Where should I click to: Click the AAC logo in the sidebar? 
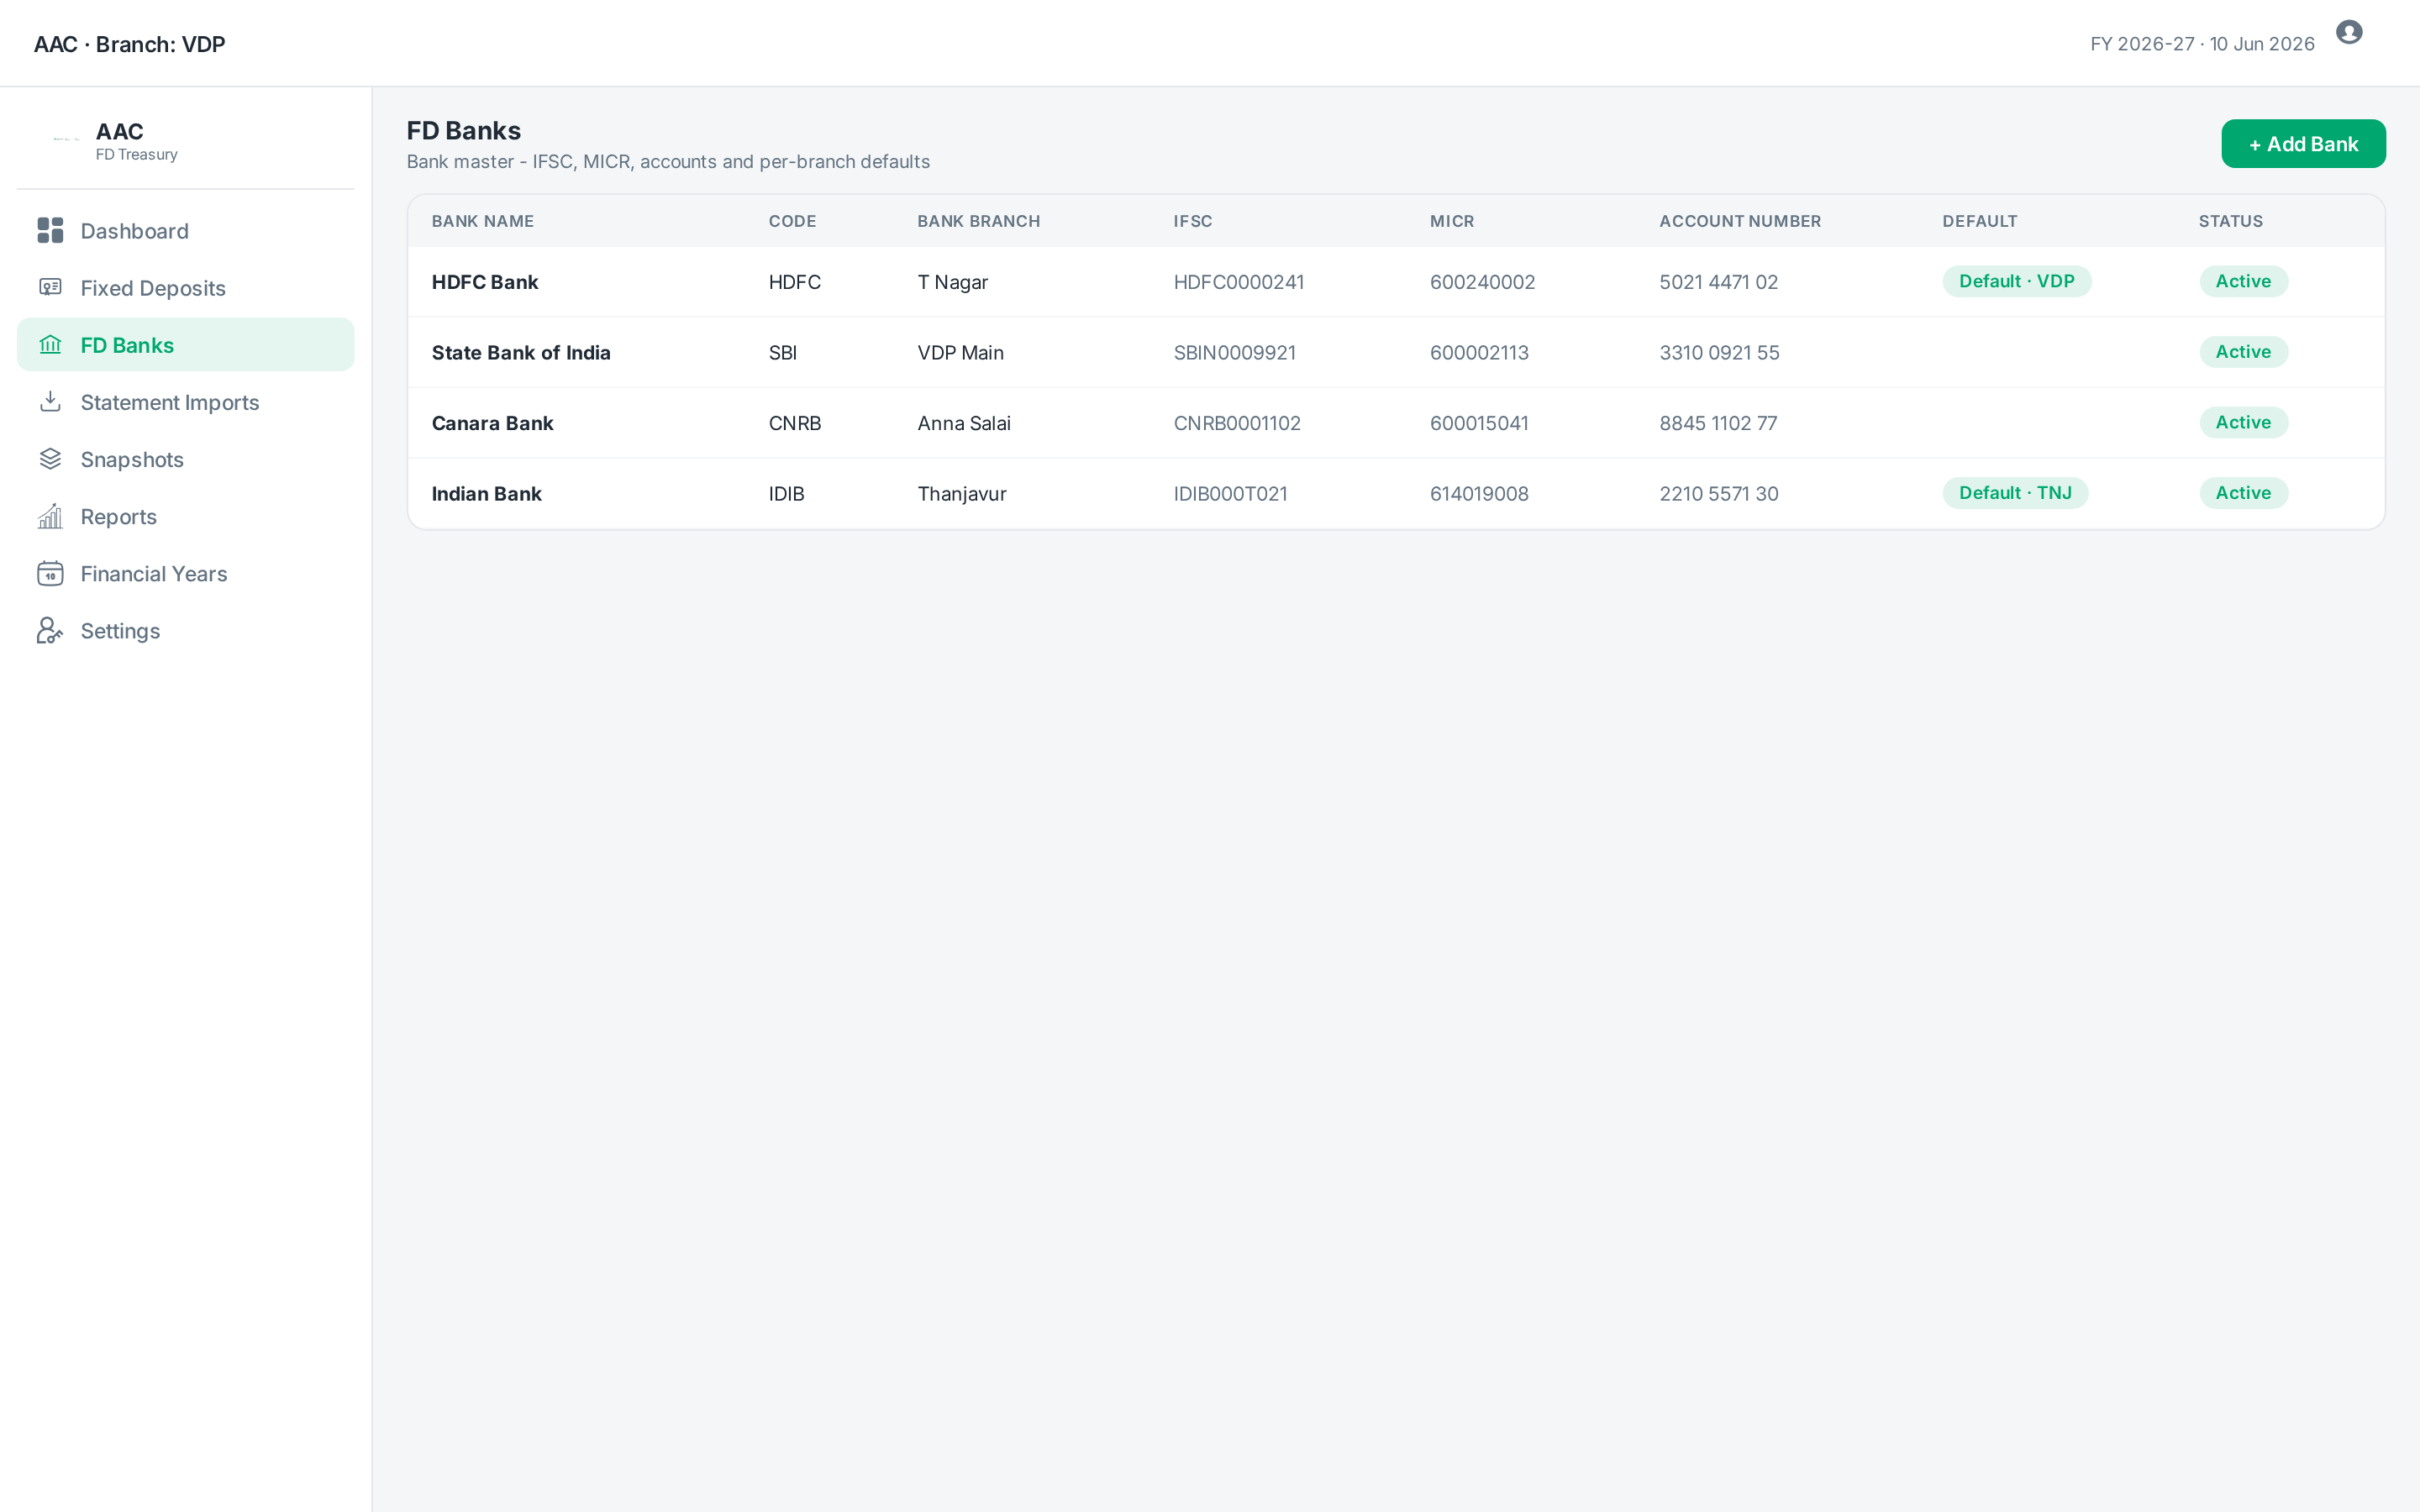66,140
